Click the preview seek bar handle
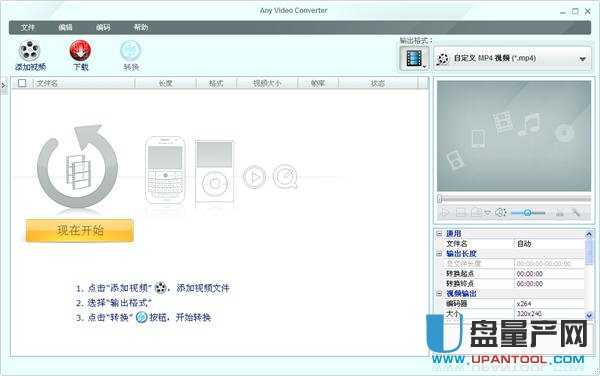The width and height of the screenshot is (600, 376). click(x=440, y=199)
